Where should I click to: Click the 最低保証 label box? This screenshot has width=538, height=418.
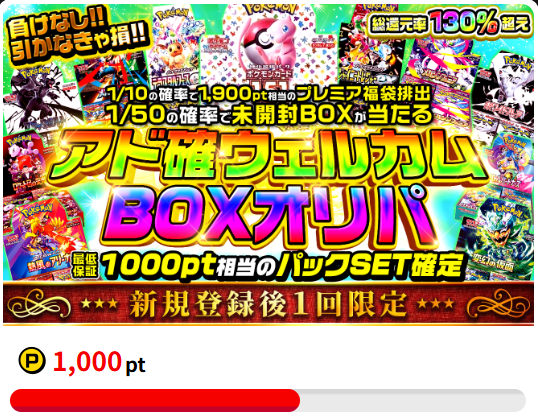85,266
